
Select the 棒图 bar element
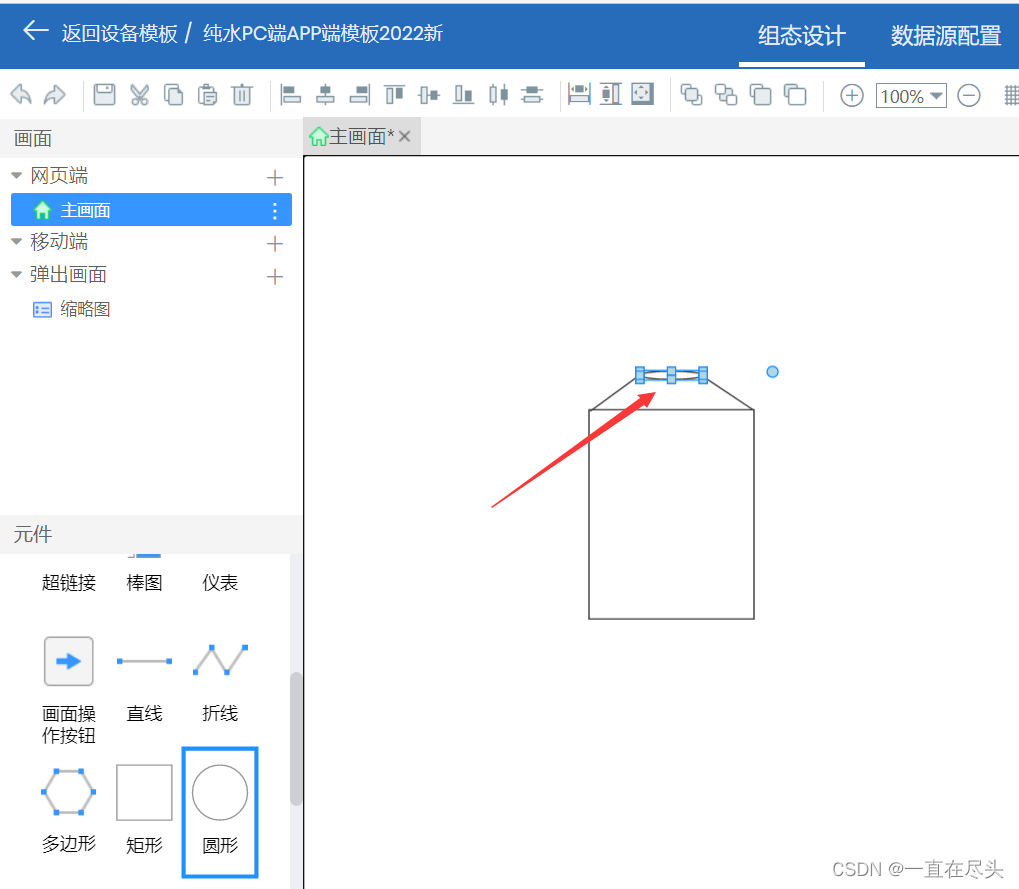144,582
